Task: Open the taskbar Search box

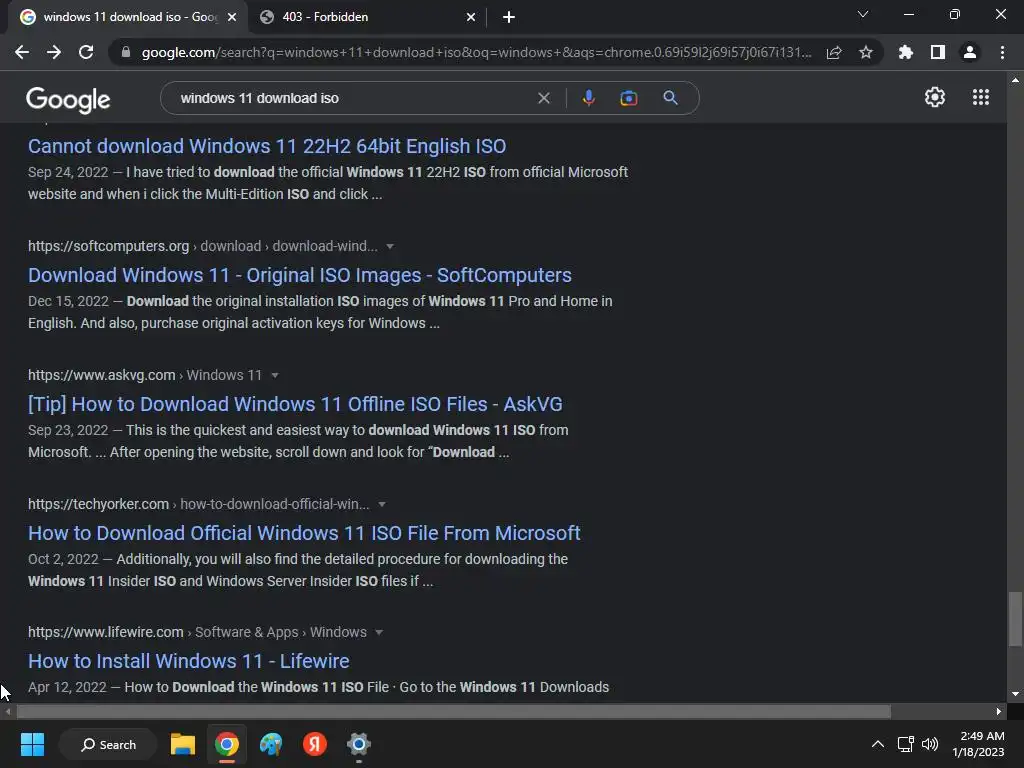Action: point(108,744)
